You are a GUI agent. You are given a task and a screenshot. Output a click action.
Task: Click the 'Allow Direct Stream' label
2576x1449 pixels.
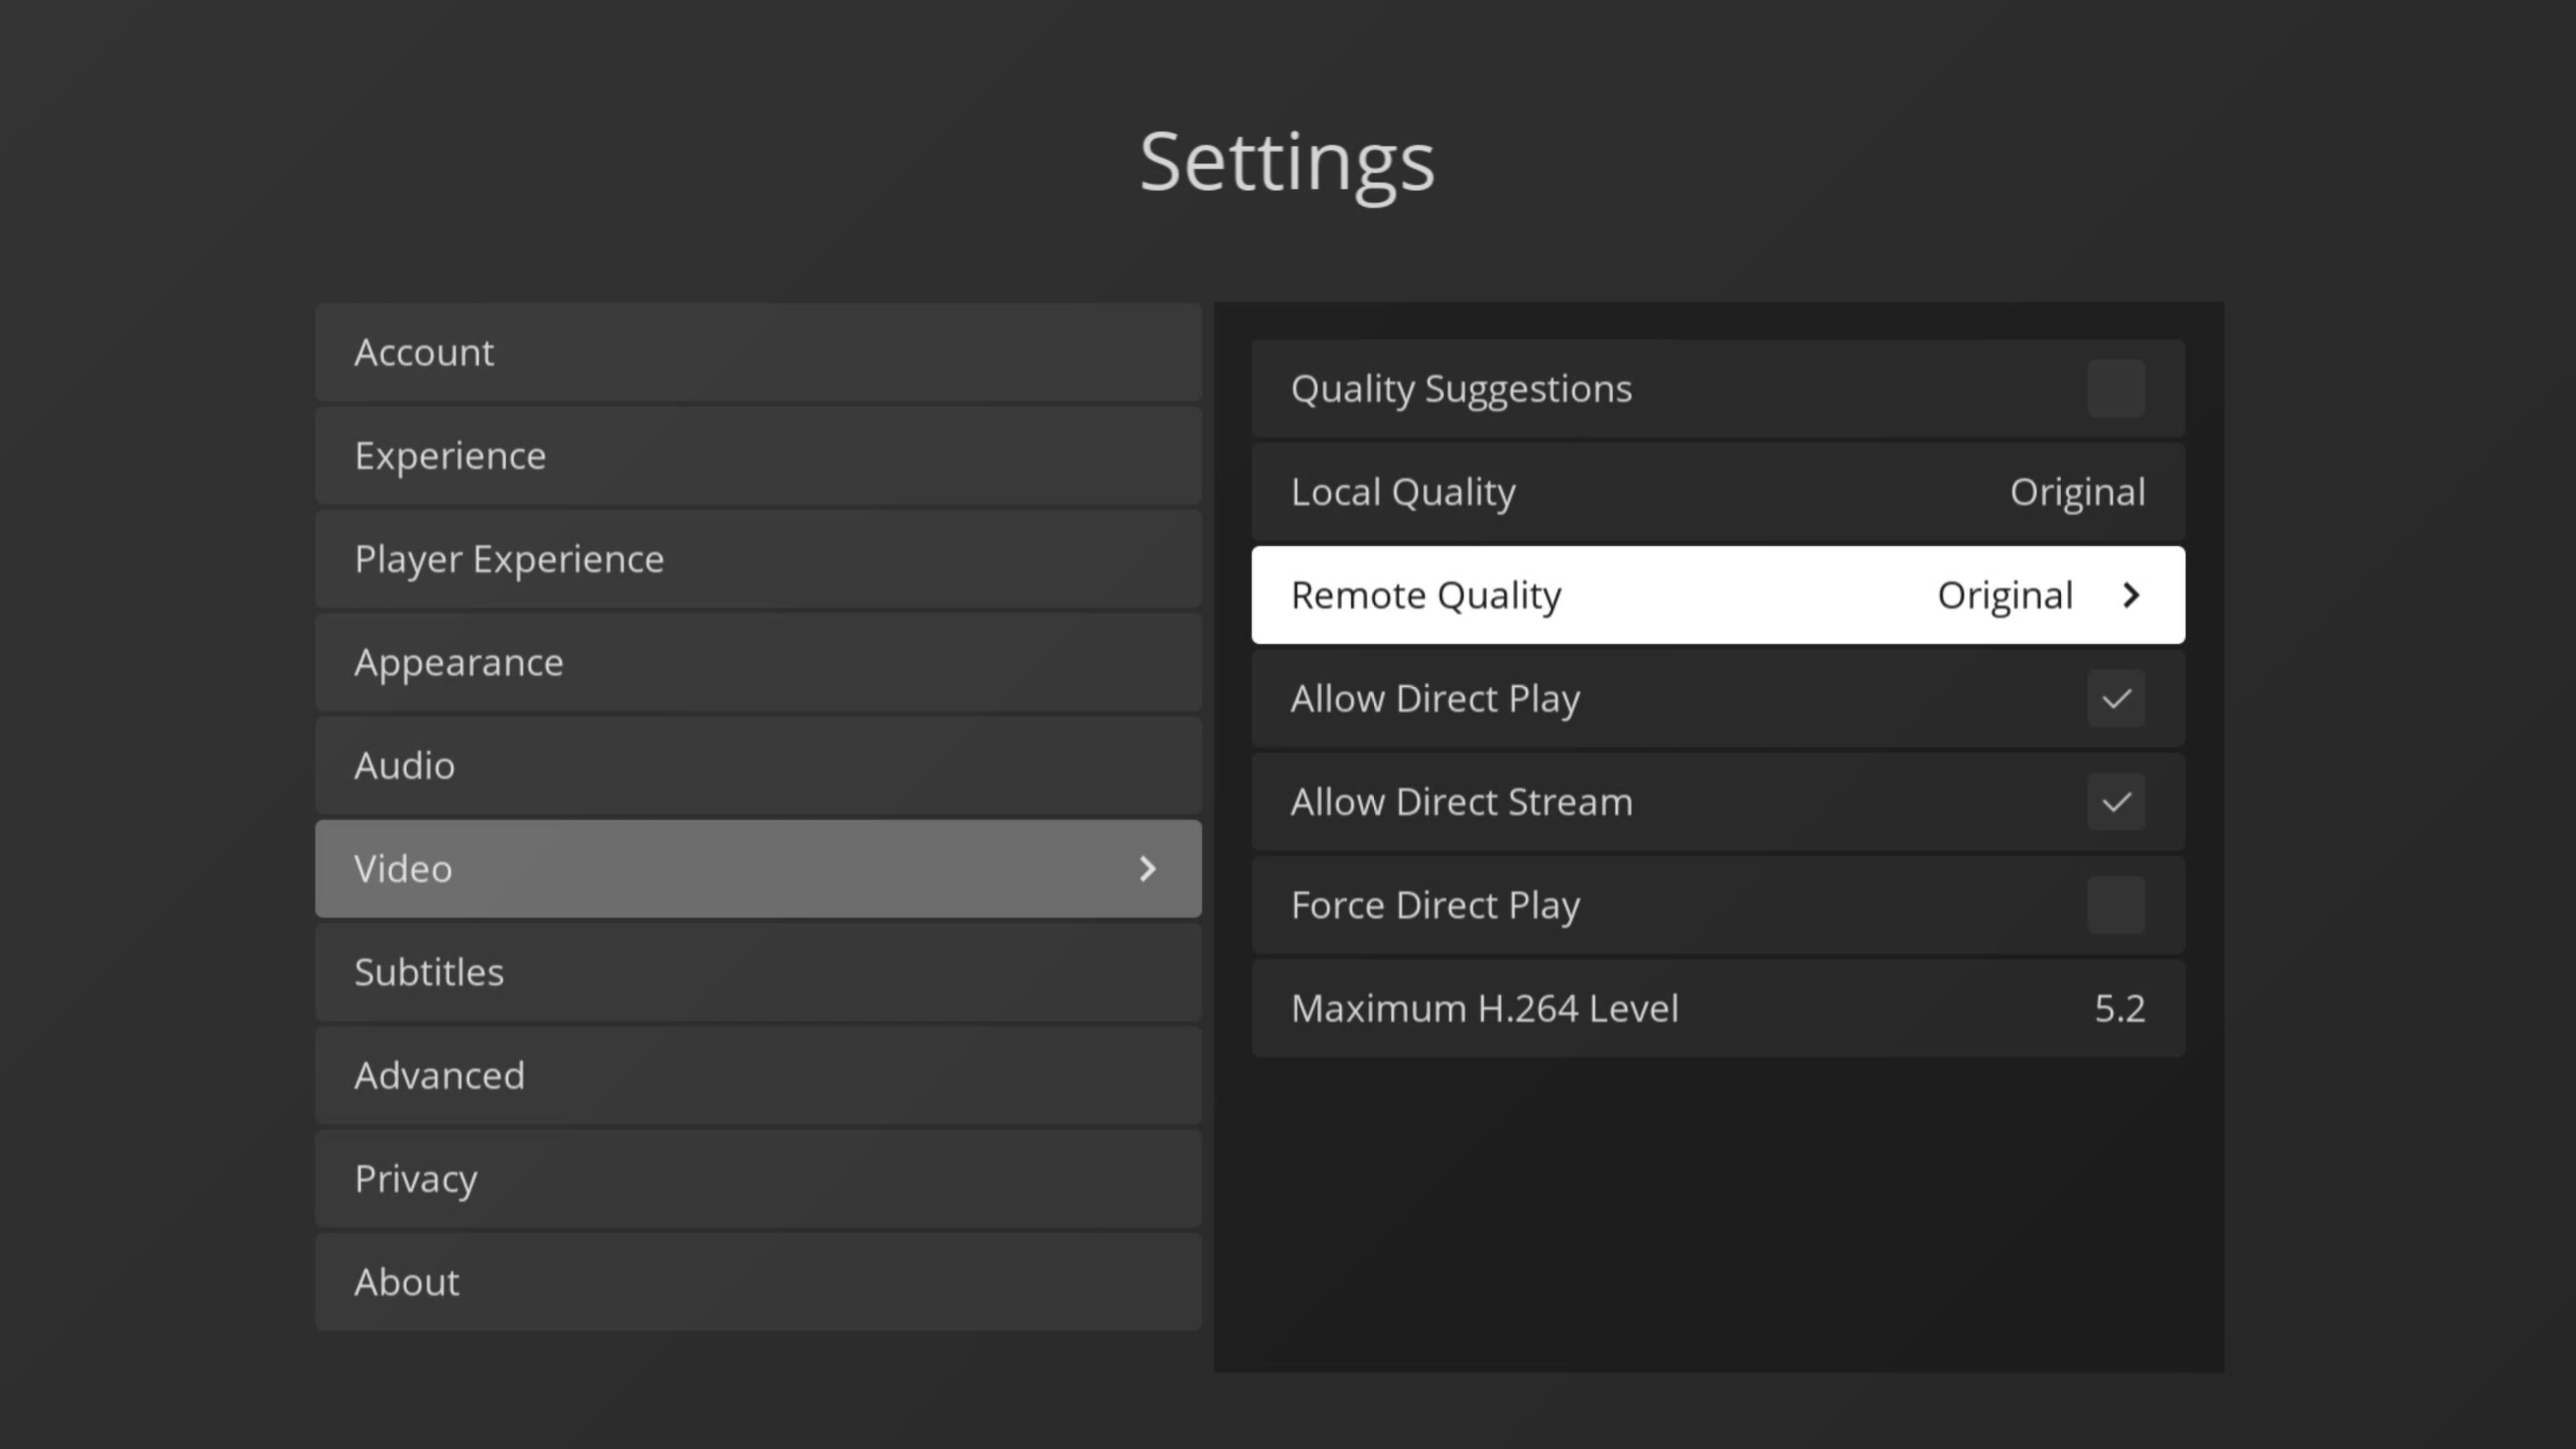[1461, 802]
